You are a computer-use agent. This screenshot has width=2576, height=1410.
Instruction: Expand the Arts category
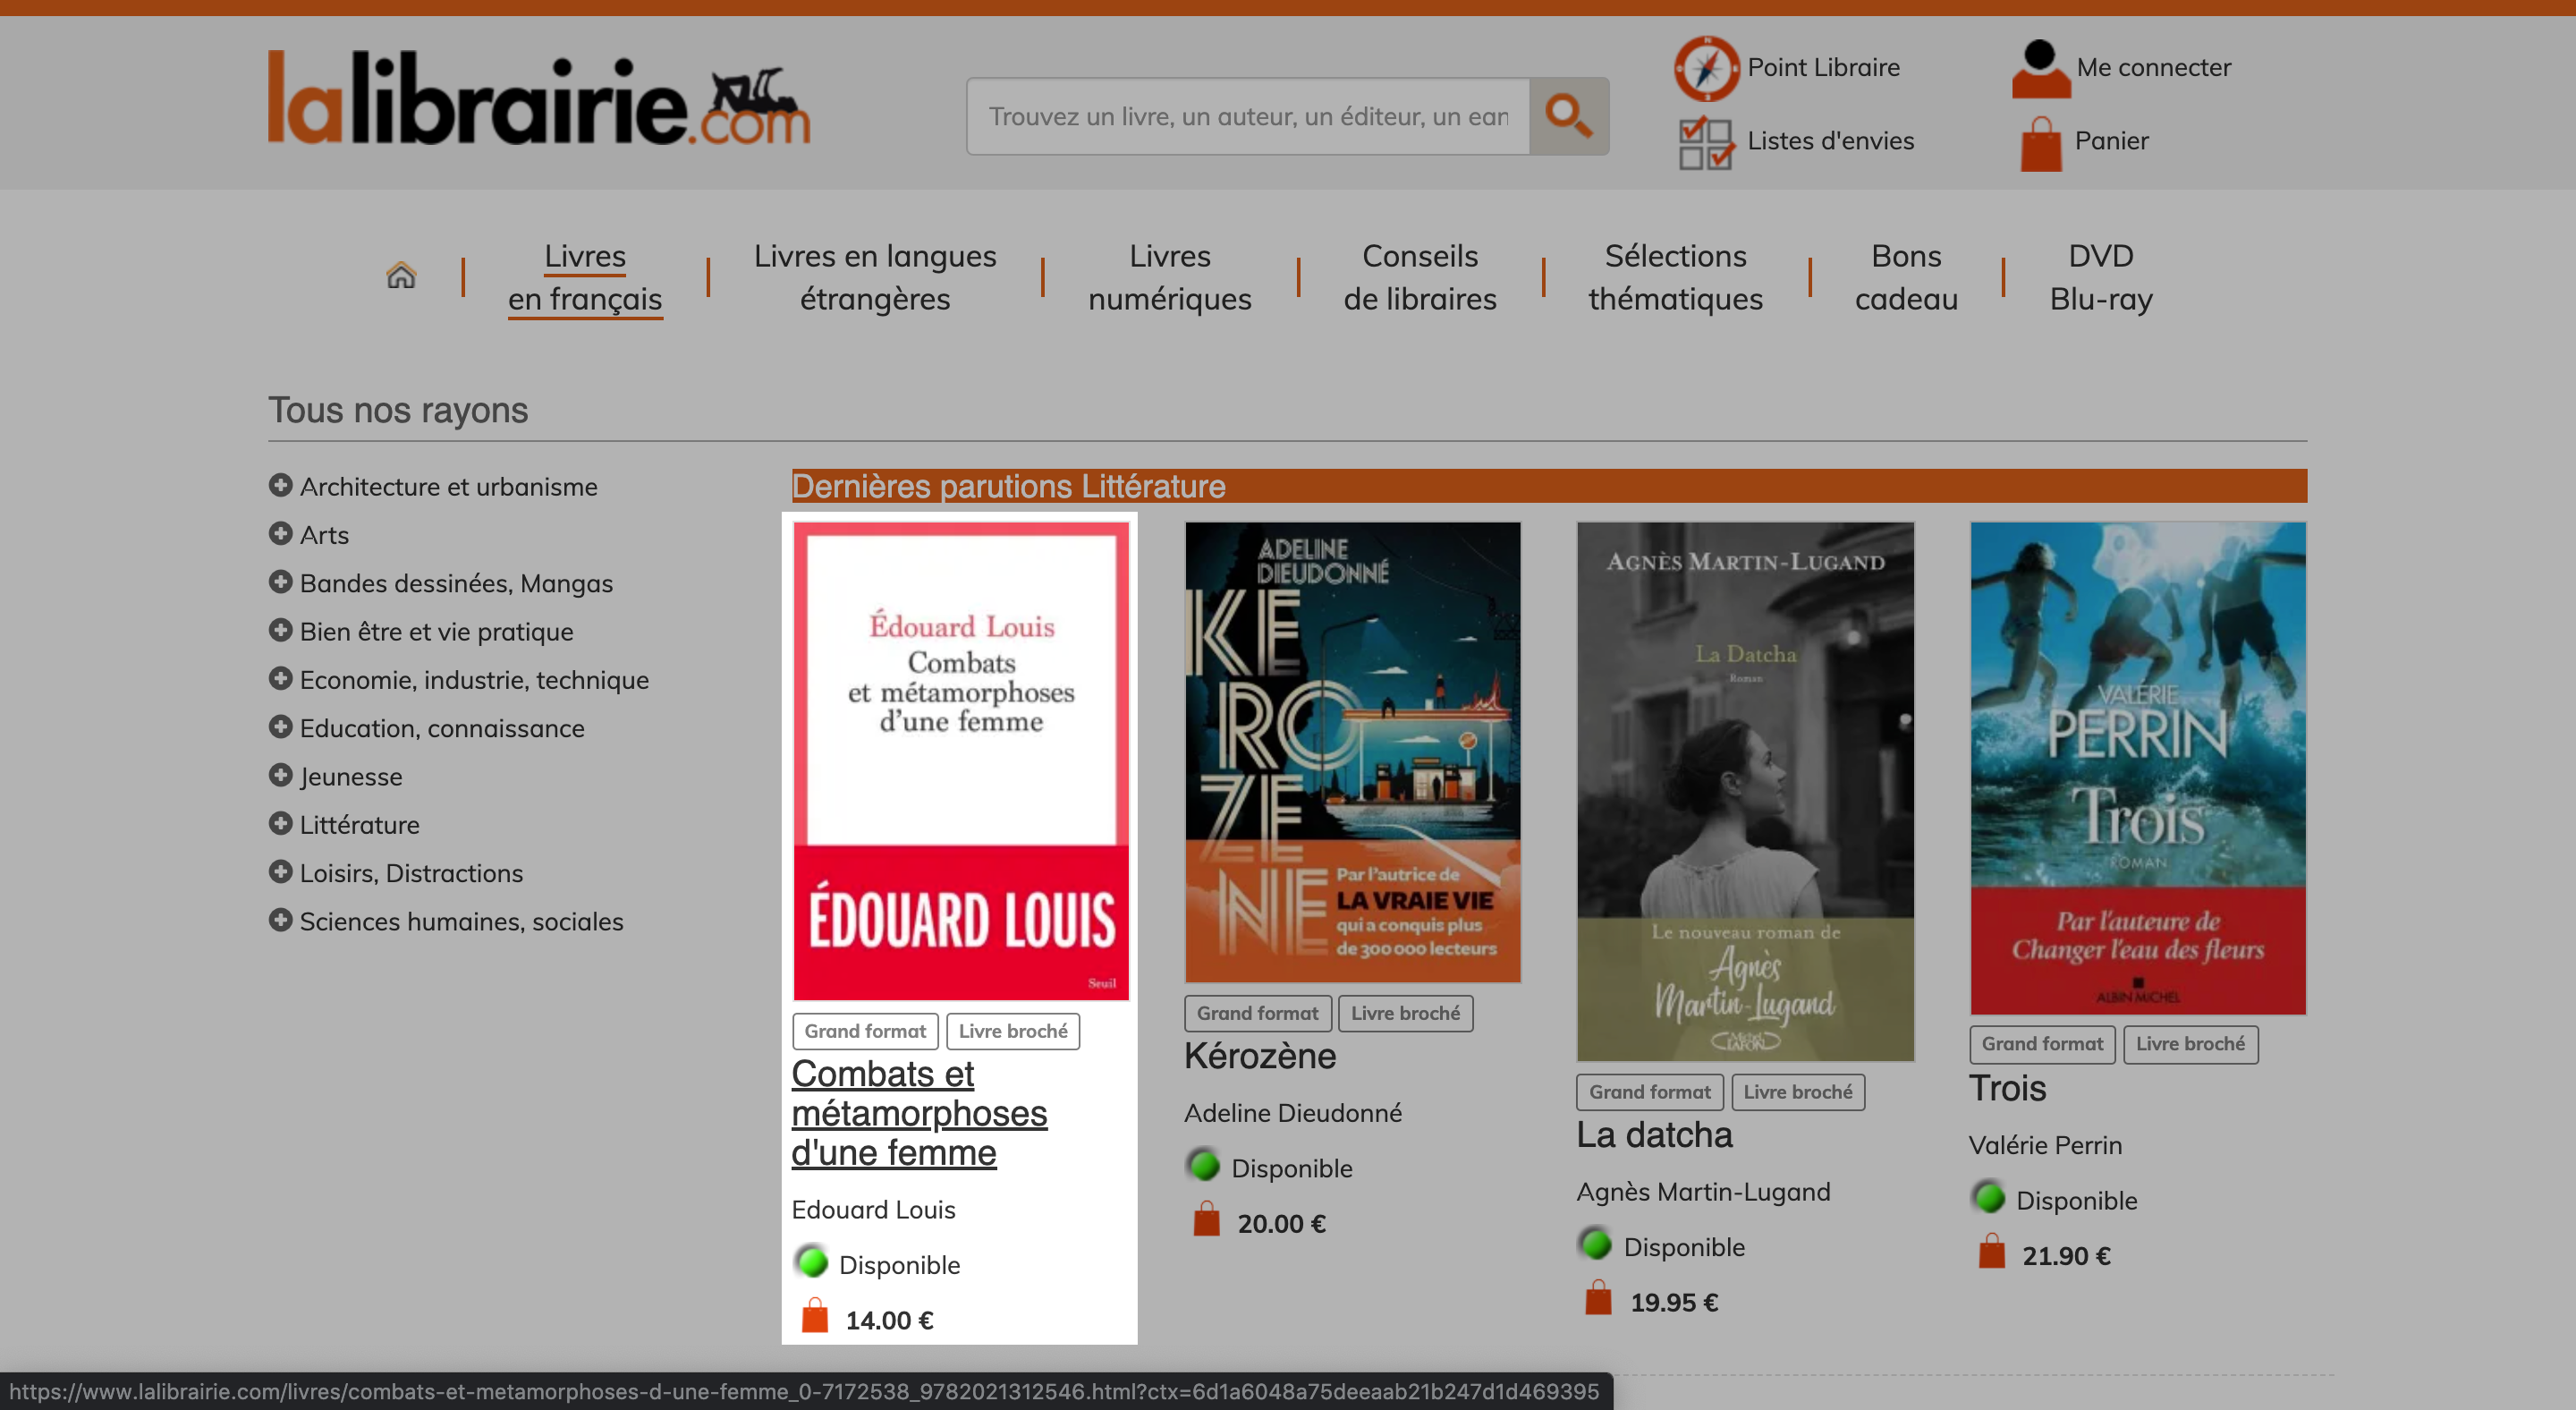(x=281, y=533)
